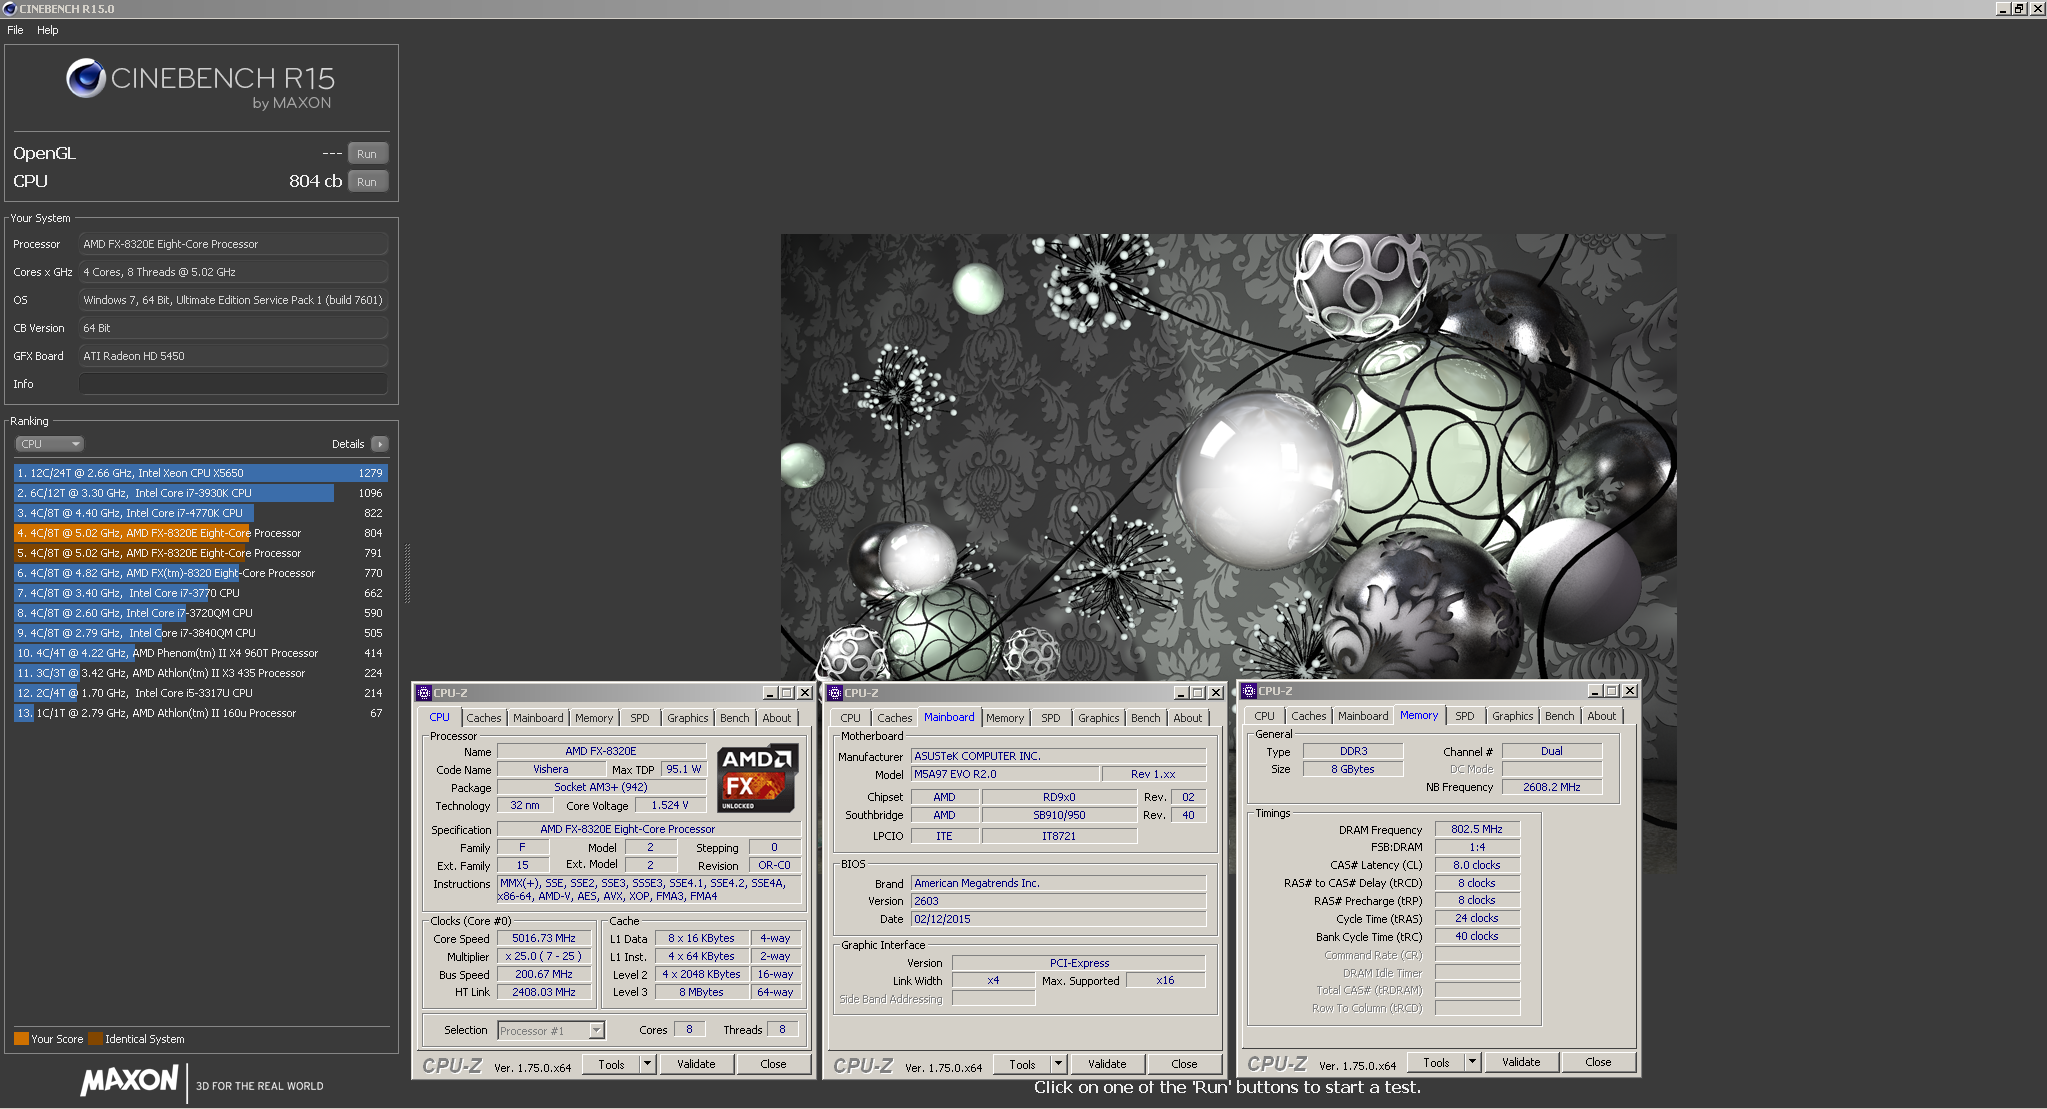The width and height of the screenshot is (2047, 1109).
Task: Open Graphics tab in Mainboard CPU-Z window
Action: (x=1099, y=718)
